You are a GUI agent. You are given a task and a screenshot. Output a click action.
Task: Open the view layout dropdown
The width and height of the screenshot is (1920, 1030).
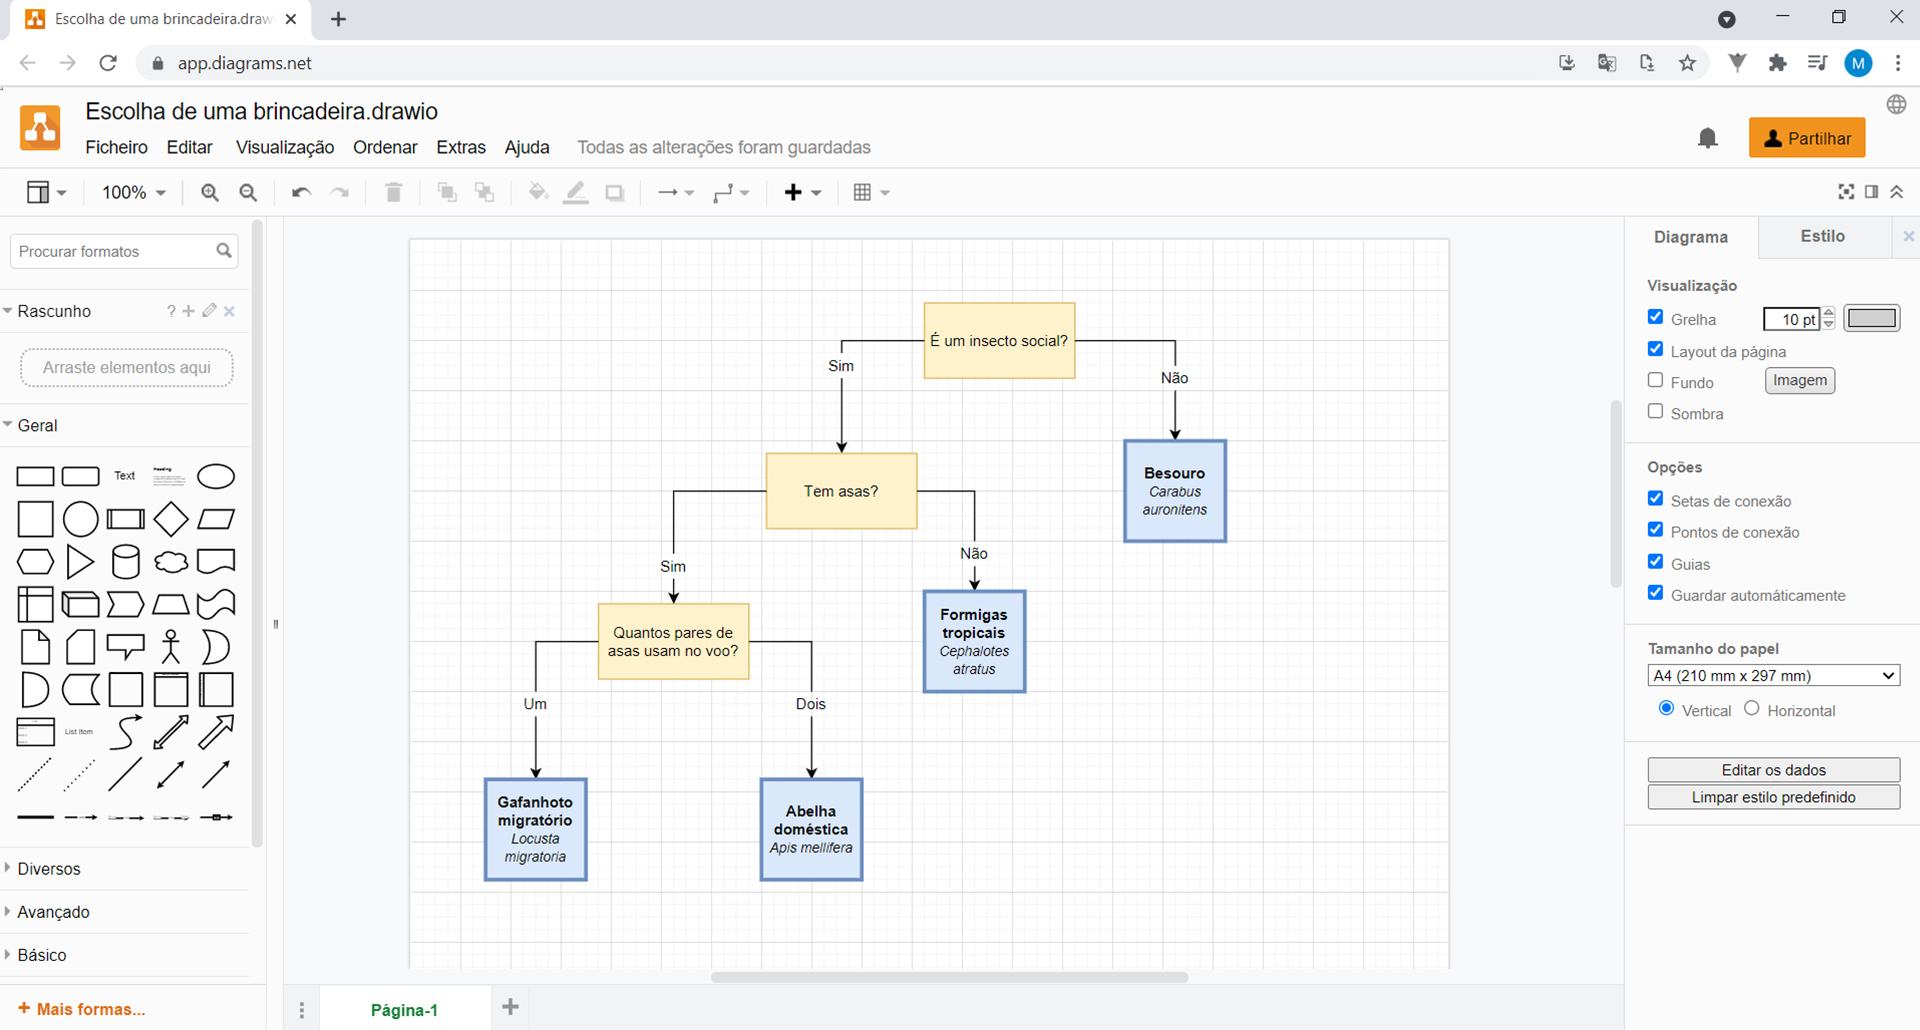pyautogui.click(x=46, y=192)
